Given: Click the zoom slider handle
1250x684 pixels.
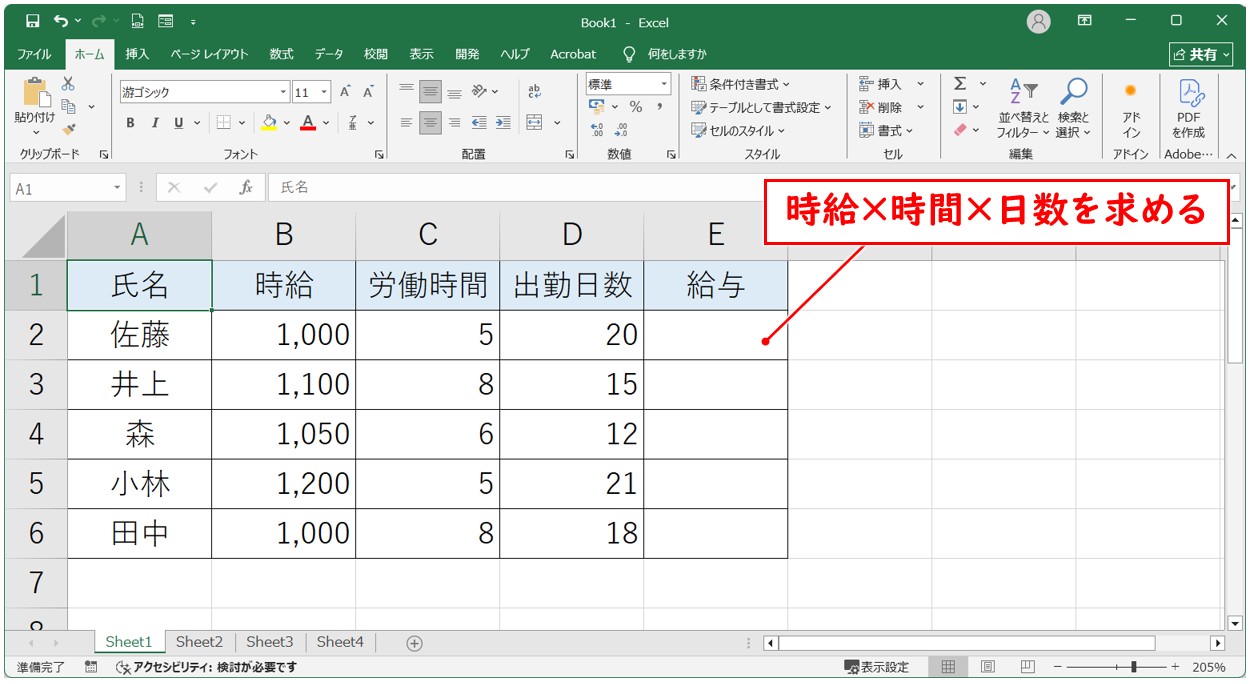Looking at the screenshot, I should point(1133,667).
